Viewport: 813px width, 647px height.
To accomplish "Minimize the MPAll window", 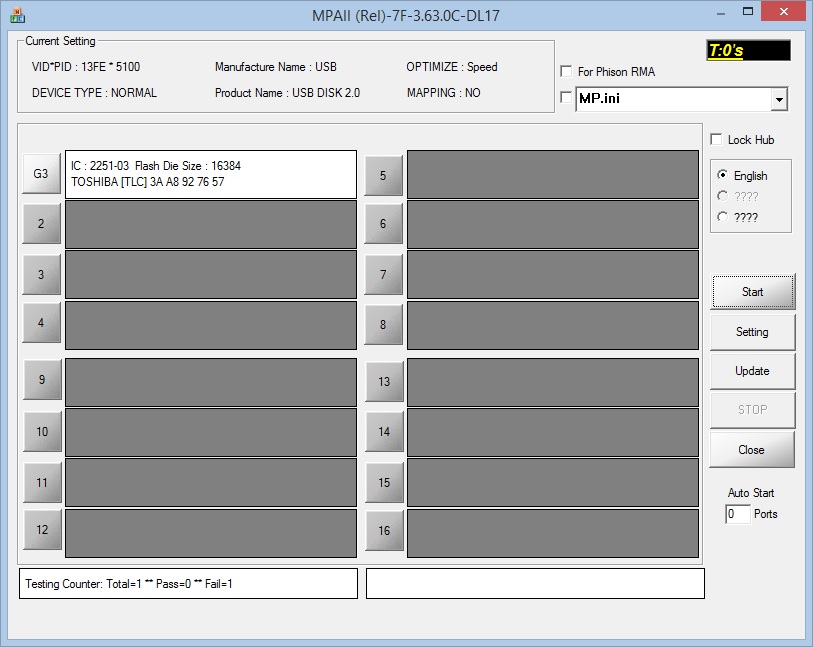I will pyautogui.click(x=721, y=12).
